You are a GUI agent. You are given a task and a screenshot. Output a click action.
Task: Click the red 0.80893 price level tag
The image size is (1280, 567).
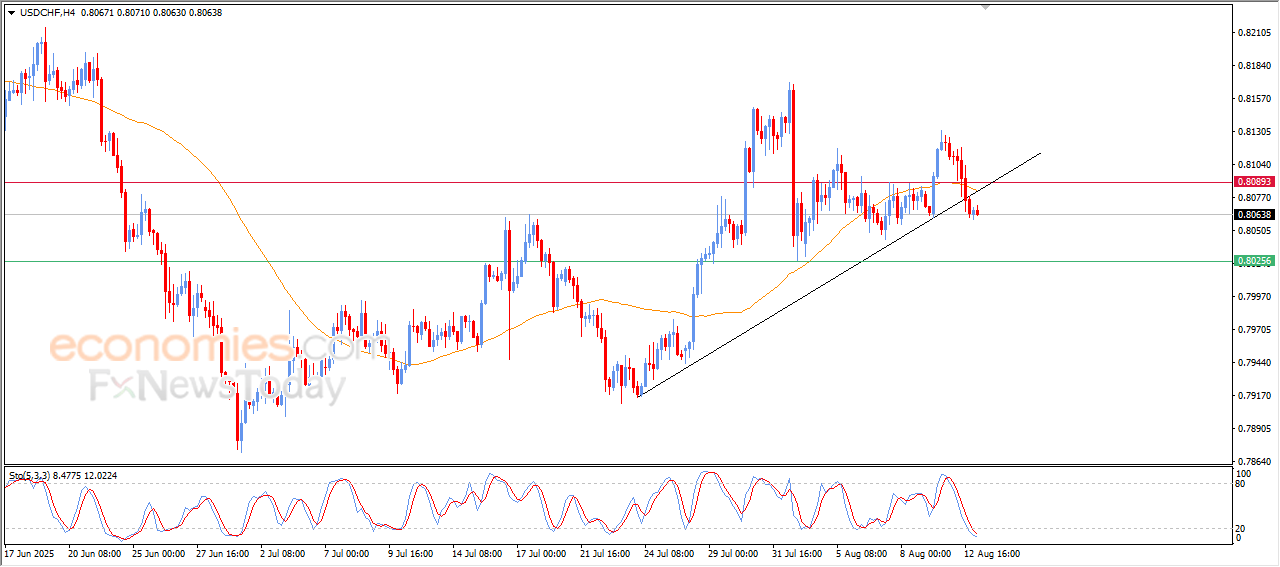point(1254,182)
